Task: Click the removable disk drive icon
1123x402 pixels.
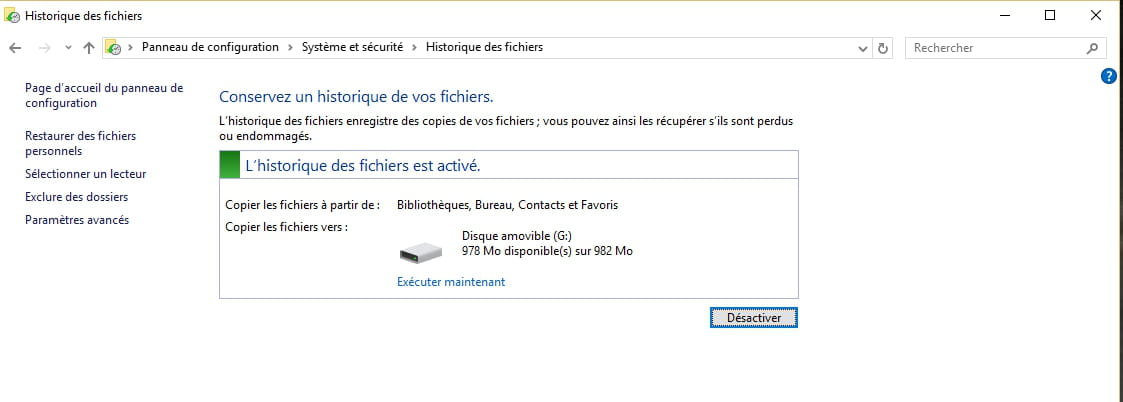Action: tap(420, 252)
